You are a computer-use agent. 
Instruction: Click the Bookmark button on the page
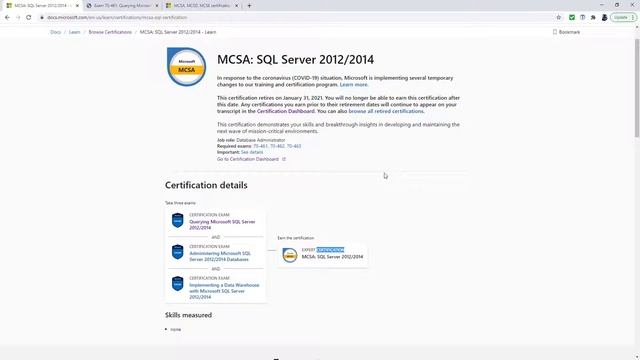[x=566, y=32]
